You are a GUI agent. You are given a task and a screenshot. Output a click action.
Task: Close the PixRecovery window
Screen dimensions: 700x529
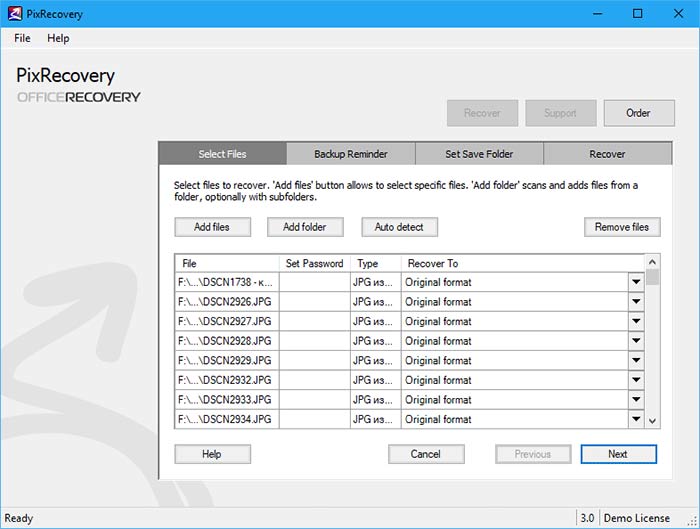pos(679,14)
